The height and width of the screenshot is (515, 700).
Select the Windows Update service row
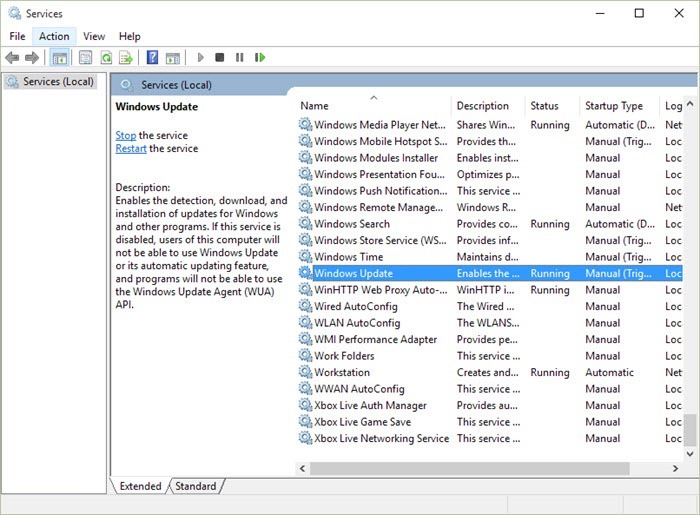pos(489,273)
